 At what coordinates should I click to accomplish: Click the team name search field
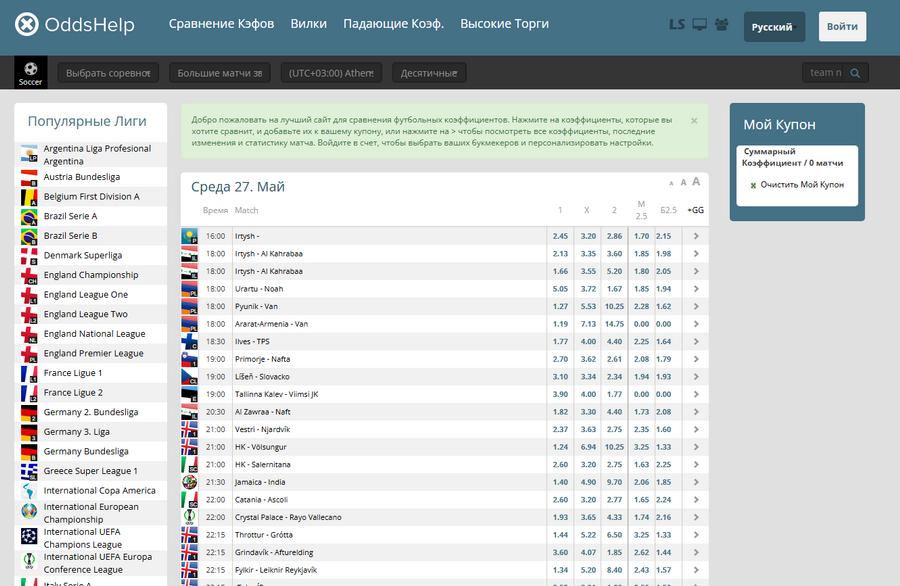click(x=826, y=73)
